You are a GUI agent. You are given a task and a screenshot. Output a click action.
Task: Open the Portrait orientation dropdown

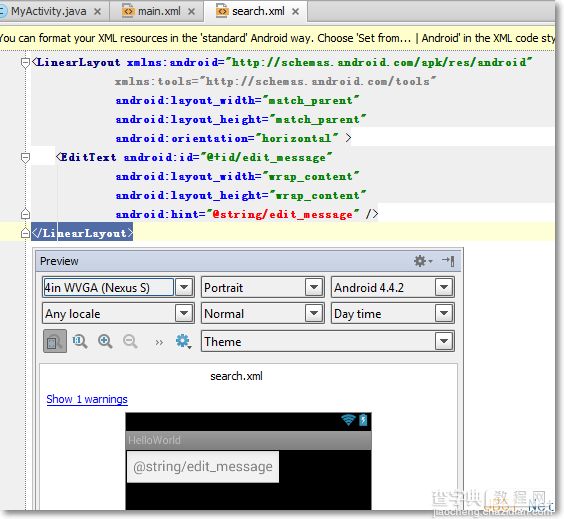coord(263,287)
